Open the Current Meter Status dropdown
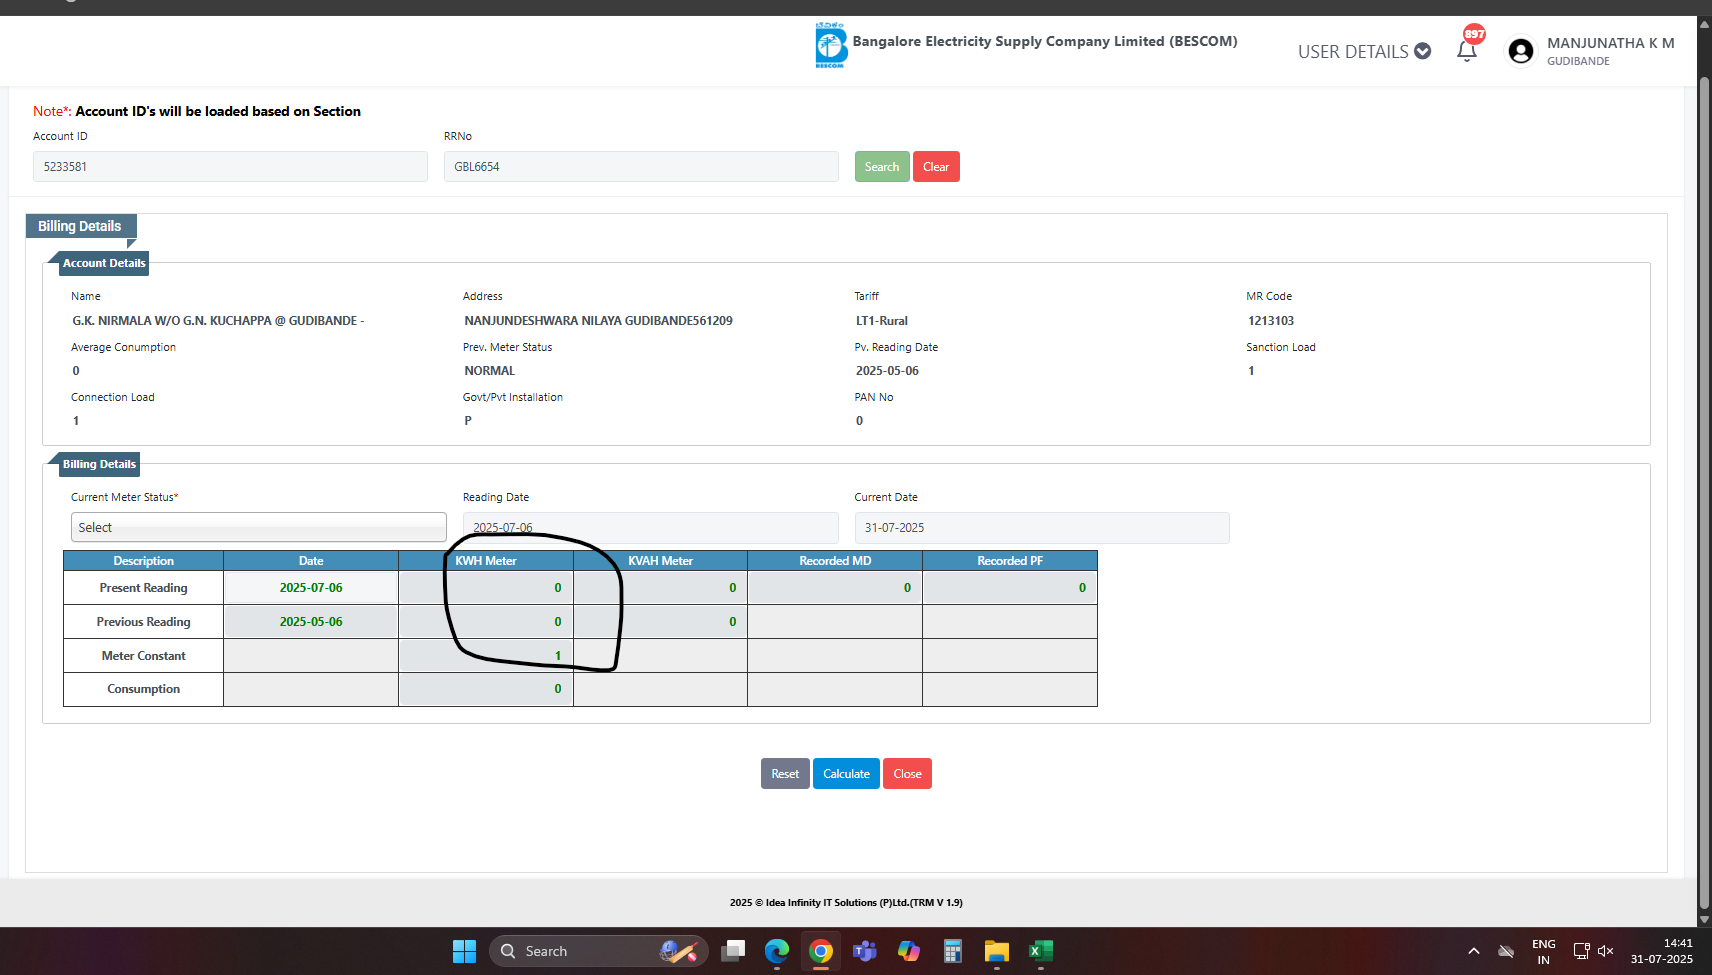 (258, 528)
